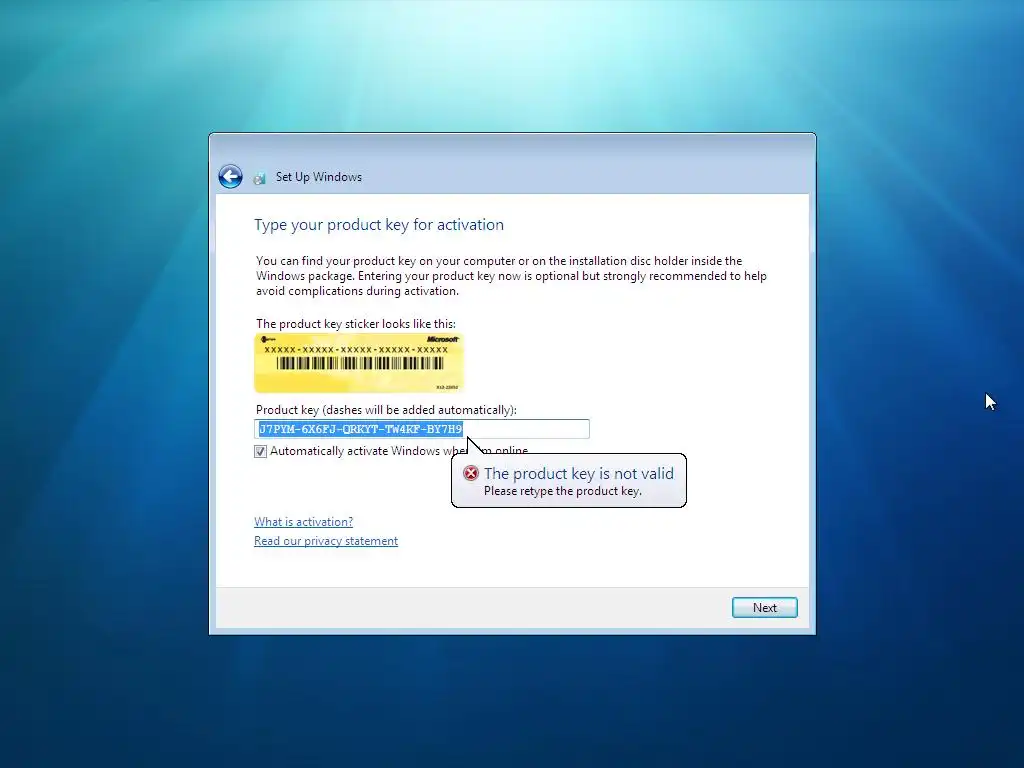This screenshot has width=1024, height=768.
Task: Click the 'Product key (dashes will be added automatically):' label
Action: click(386, 410)
